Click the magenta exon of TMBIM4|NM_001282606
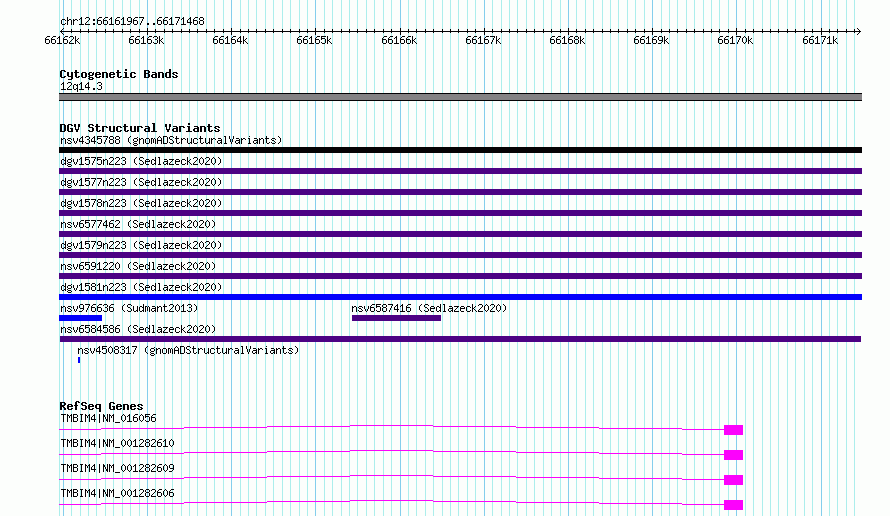 [x=733, y=505]
